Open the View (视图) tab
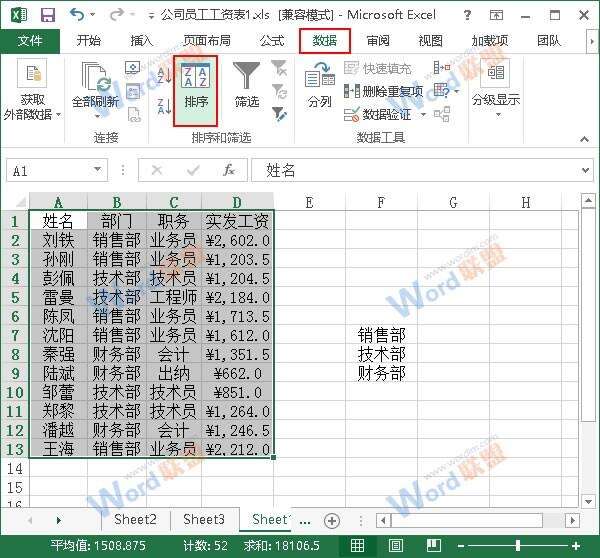Viewport: 600px width, 558px height. point(430,41)
